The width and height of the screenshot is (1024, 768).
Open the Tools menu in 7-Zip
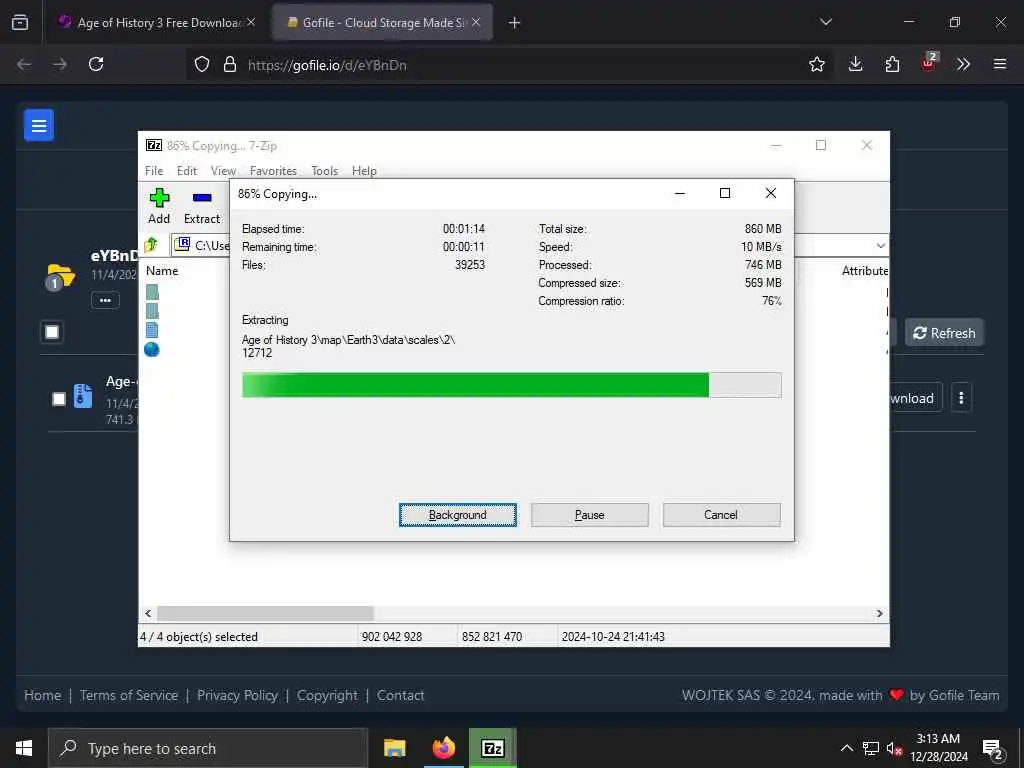coord(325,170)
